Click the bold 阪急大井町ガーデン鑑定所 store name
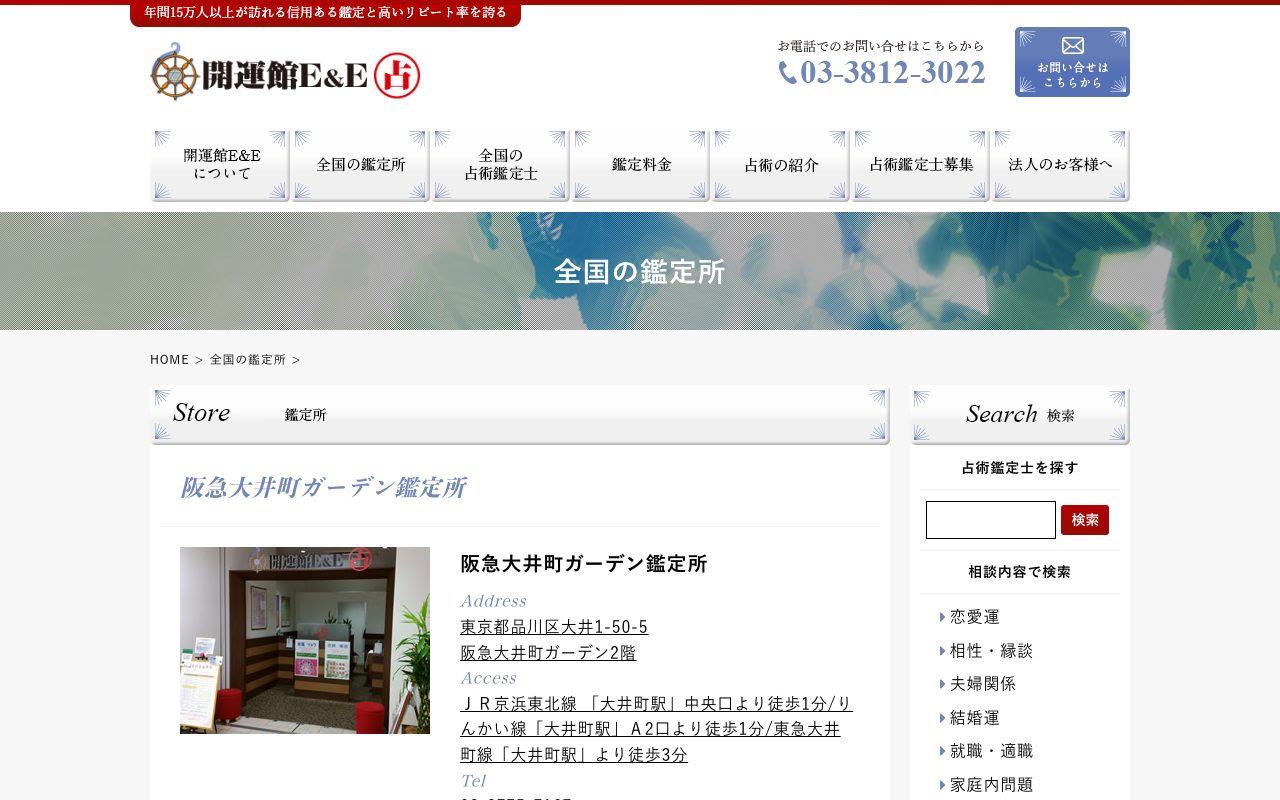 pyautogui.click(x=584, y=563)
